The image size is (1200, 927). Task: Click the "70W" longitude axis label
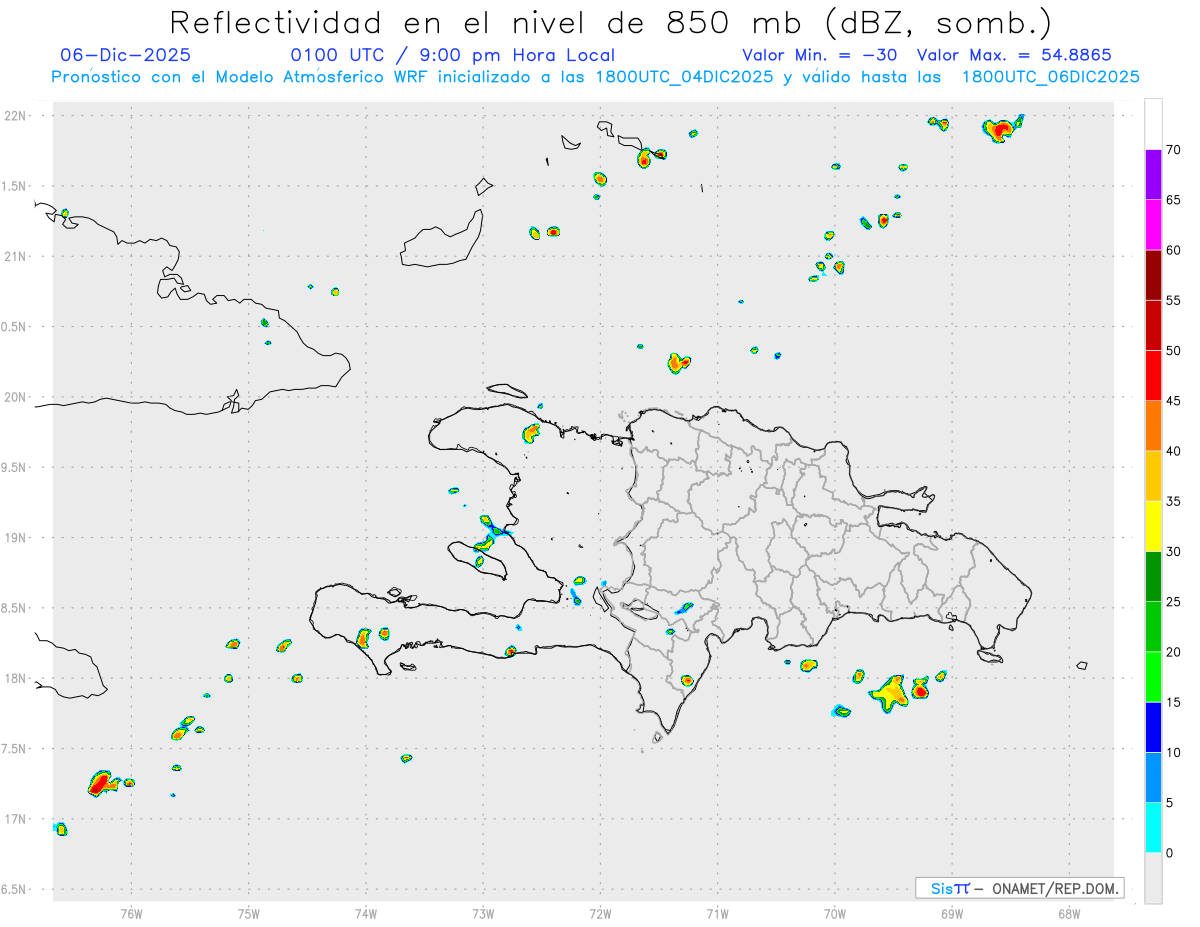[x=835, y=913]
